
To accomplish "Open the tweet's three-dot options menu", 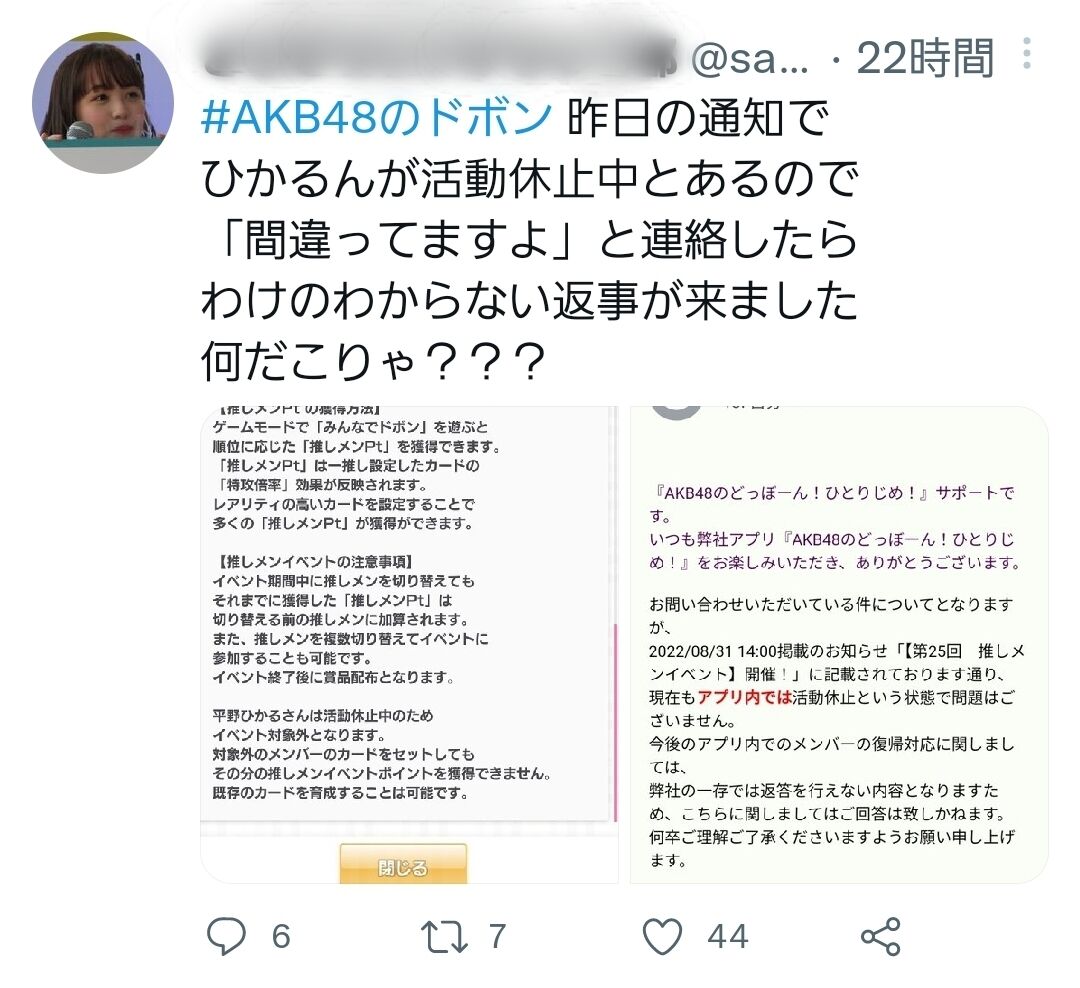I will click(x=1026, y=53).
